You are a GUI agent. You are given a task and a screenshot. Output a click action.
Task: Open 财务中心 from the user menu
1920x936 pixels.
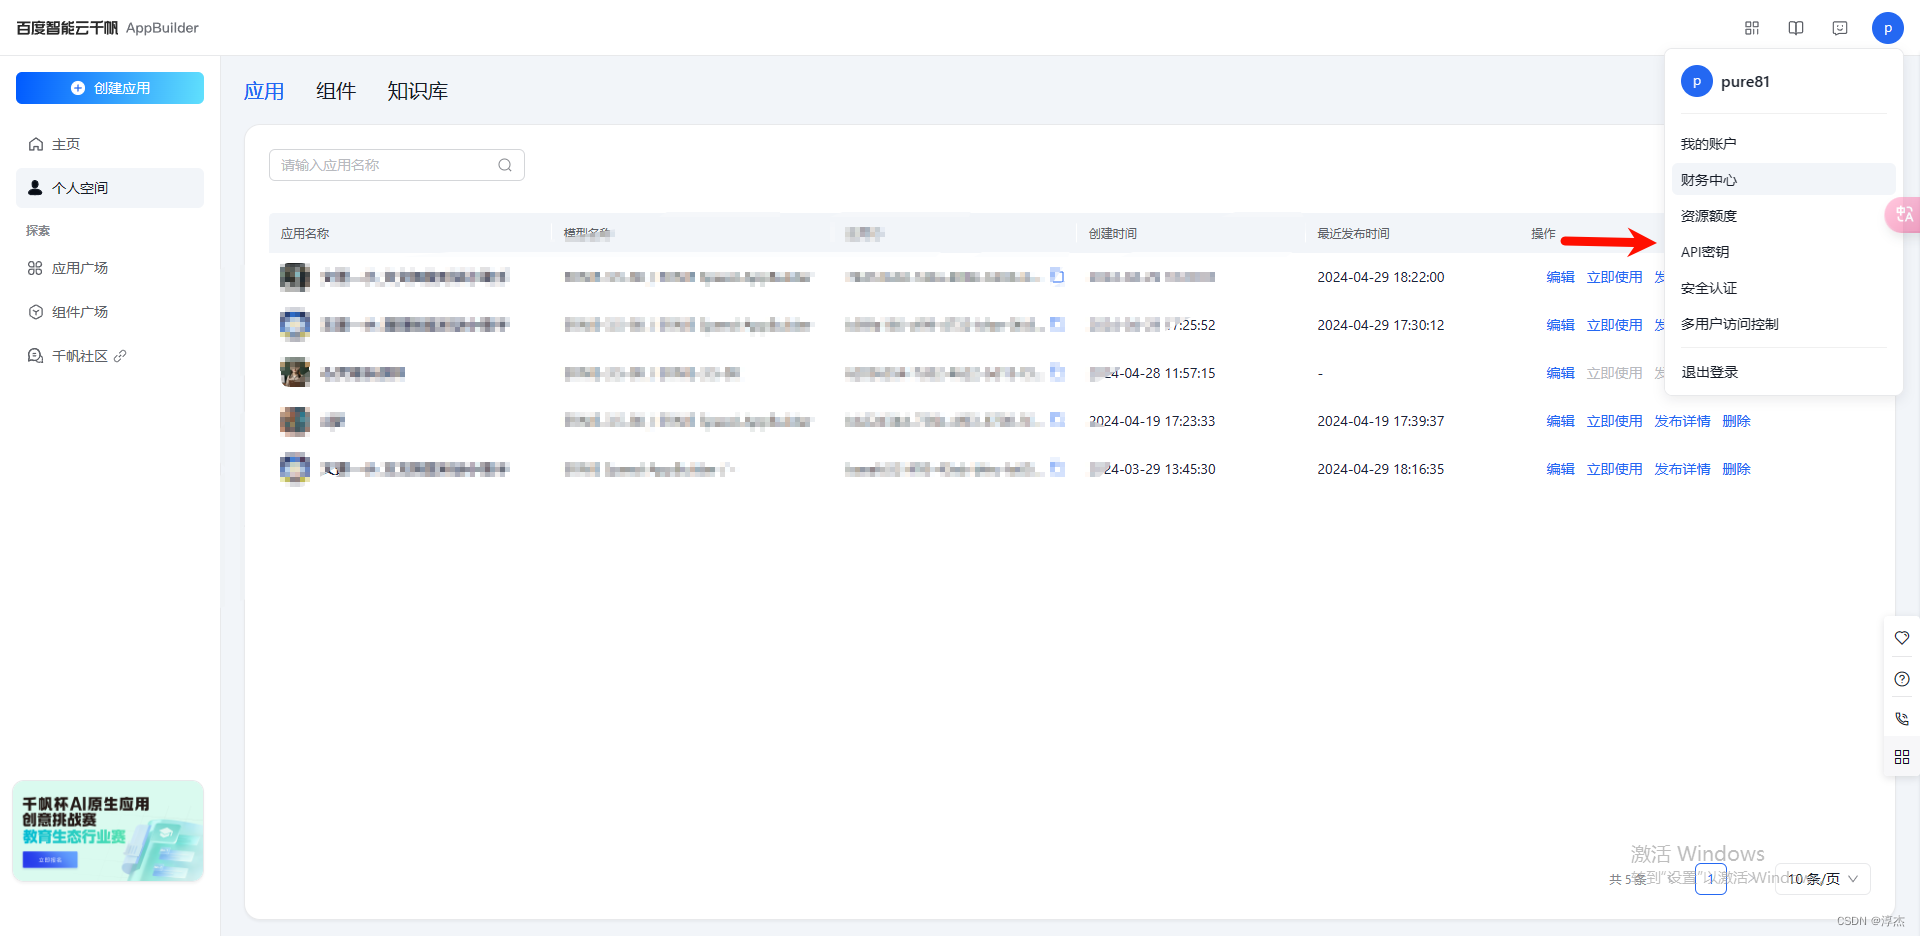1784,180
